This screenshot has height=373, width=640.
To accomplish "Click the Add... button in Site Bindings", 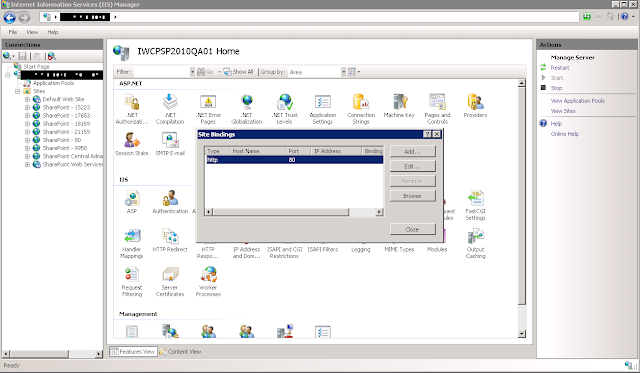I will pyautogui.click(x=412, y=151).
